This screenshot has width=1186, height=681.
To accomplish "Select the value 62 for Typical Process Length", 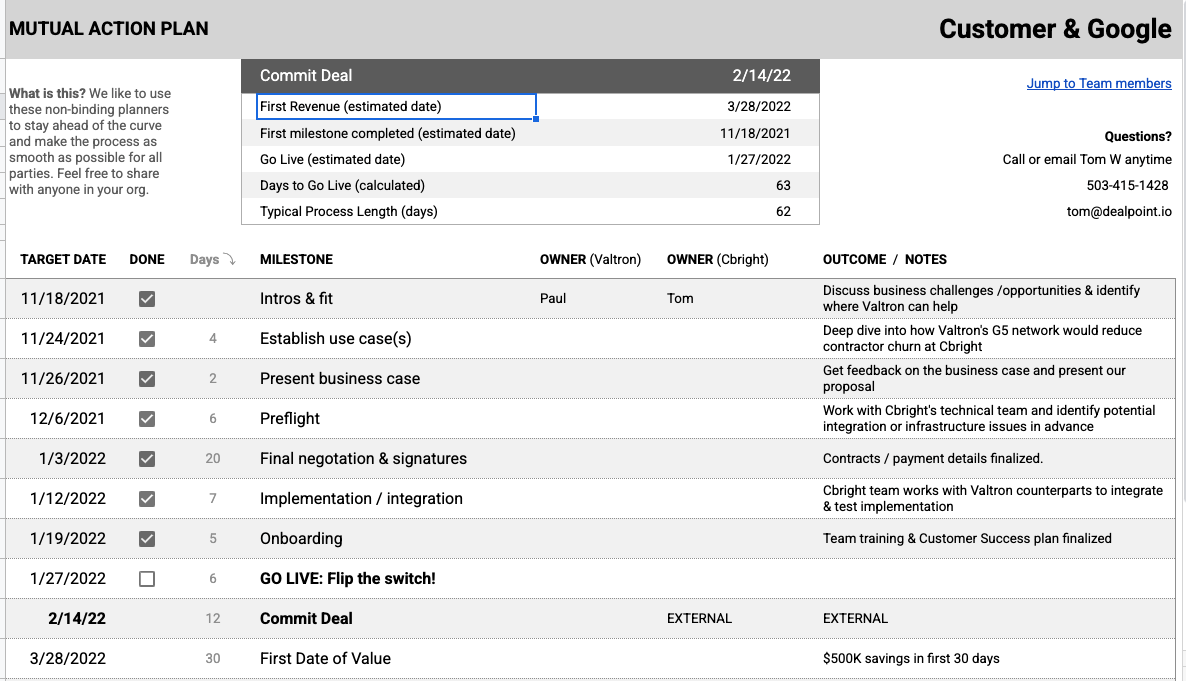I will click(783, 212).
